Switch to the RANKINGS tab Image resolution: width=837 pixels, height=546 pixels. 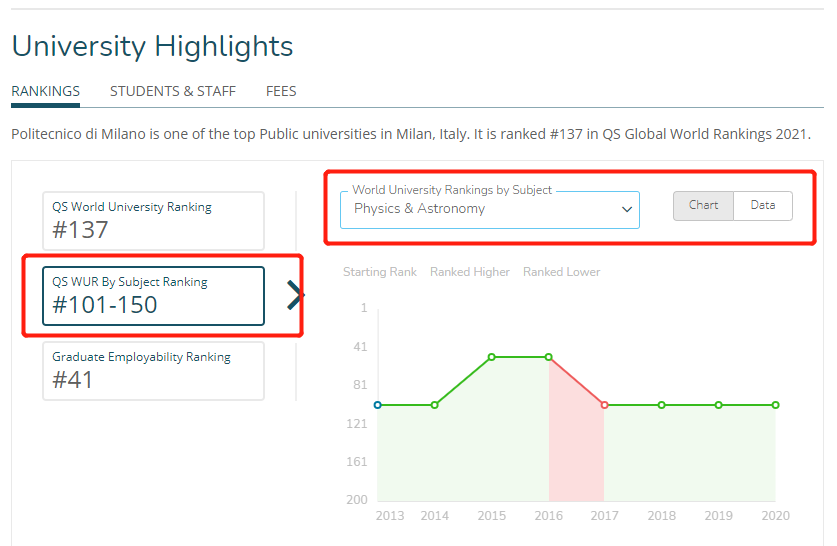click(45, 91)
